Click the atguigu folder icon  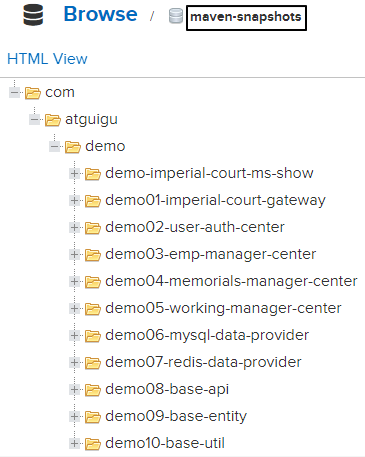[53, 120]
